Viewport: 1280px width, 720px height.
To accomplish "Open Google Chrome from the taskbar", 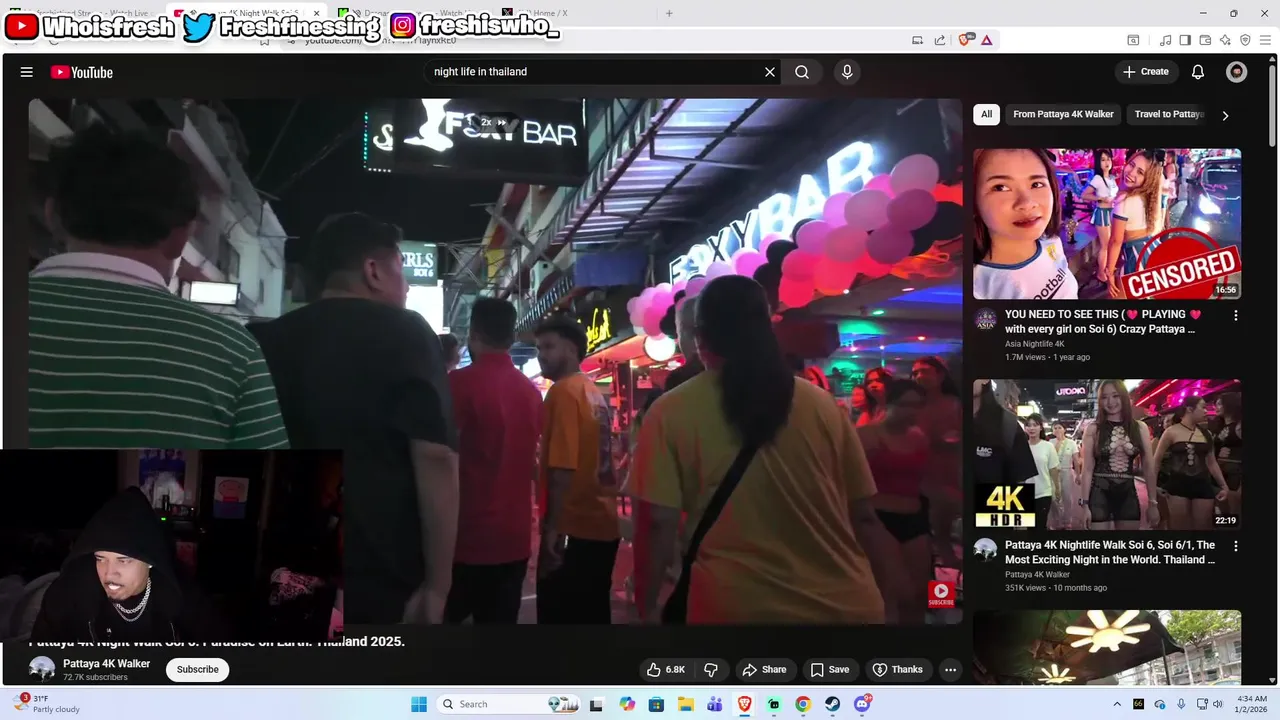I will [x=803, y=704].
